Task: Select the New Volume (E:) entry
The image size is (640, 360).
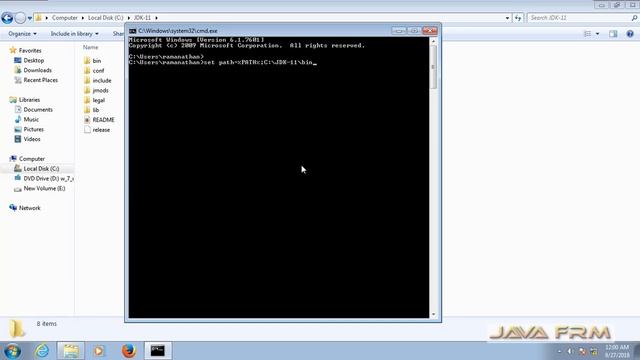Action: 44,189
